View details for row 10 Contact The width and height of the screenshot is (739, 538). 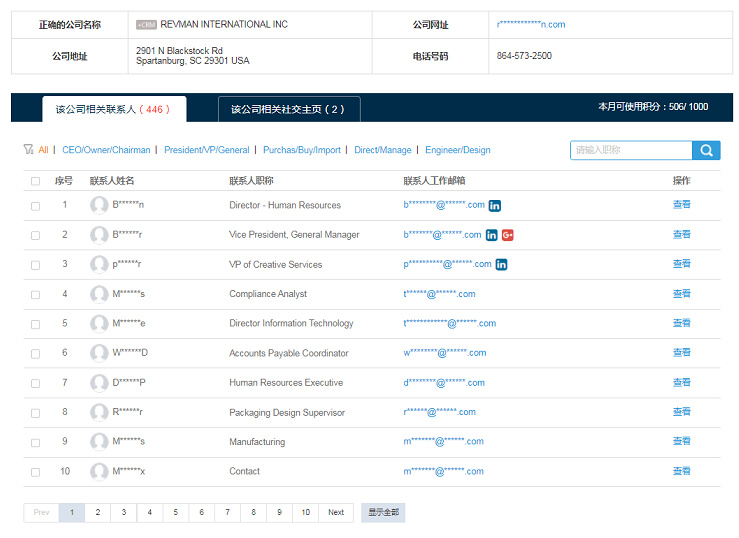point(682,471)
